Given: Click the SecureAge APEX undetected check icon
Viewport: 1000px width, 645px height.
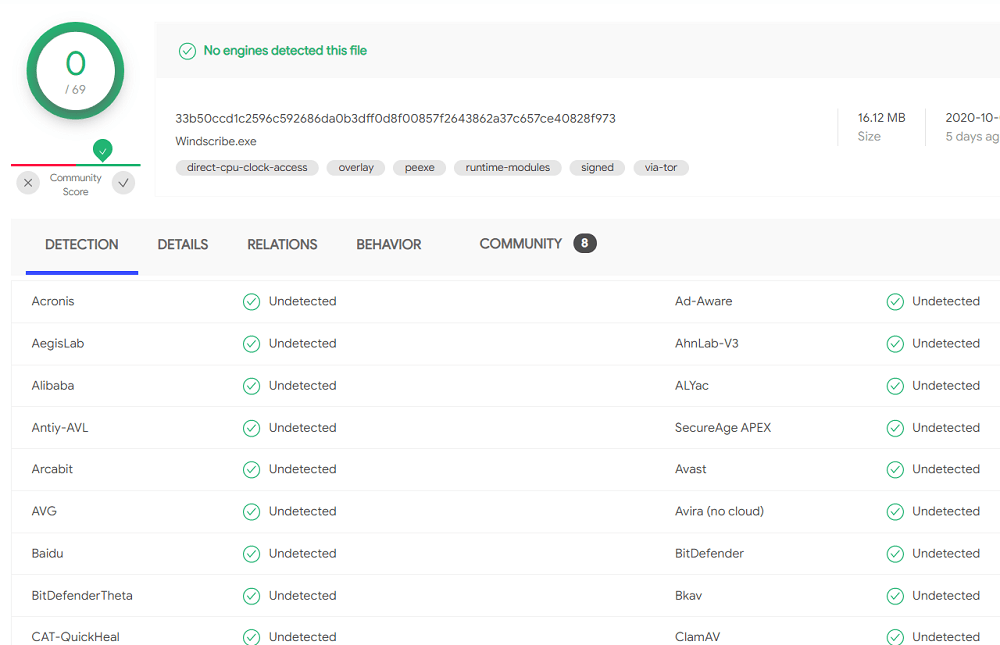Looking at the screenshot, I should coord(895,428).
